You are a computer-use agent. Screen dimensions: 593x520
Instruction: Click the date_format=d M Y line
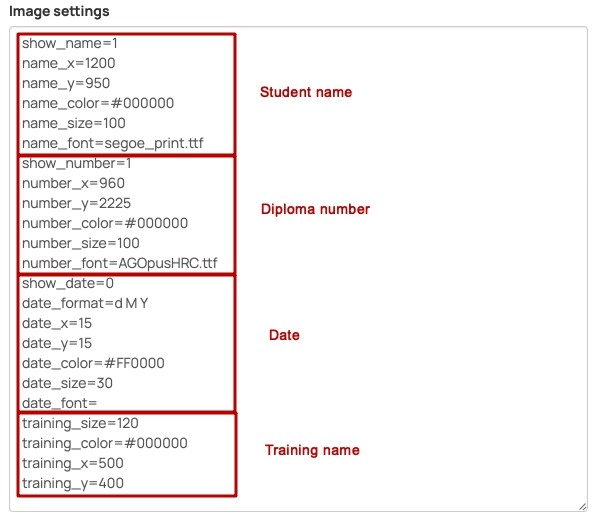click(85, 303)
